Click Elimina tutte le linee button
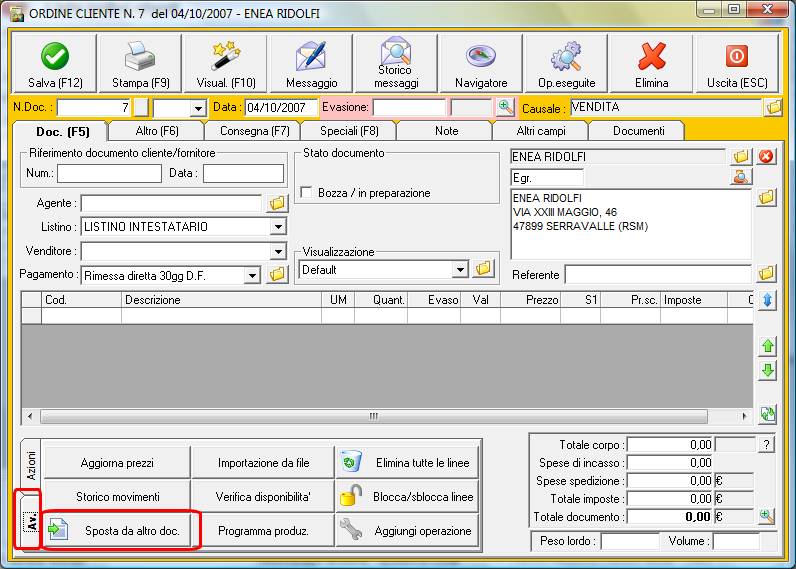Image resolution: width=796 pixels, height=569 pixels. point(406,463)
